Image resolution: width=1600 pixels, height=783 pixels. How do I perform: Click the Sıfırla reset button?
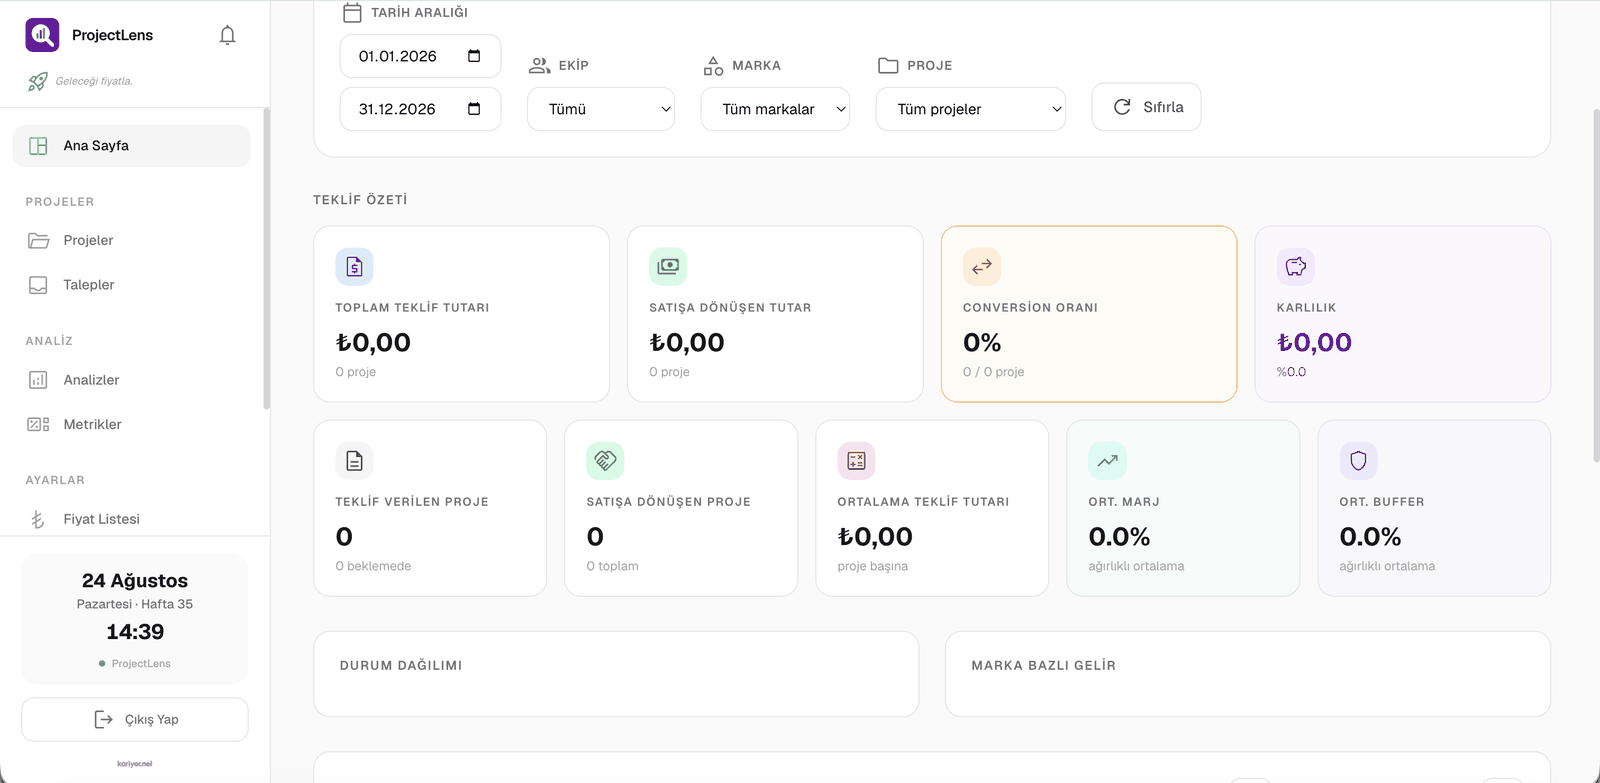[1146, 107]
